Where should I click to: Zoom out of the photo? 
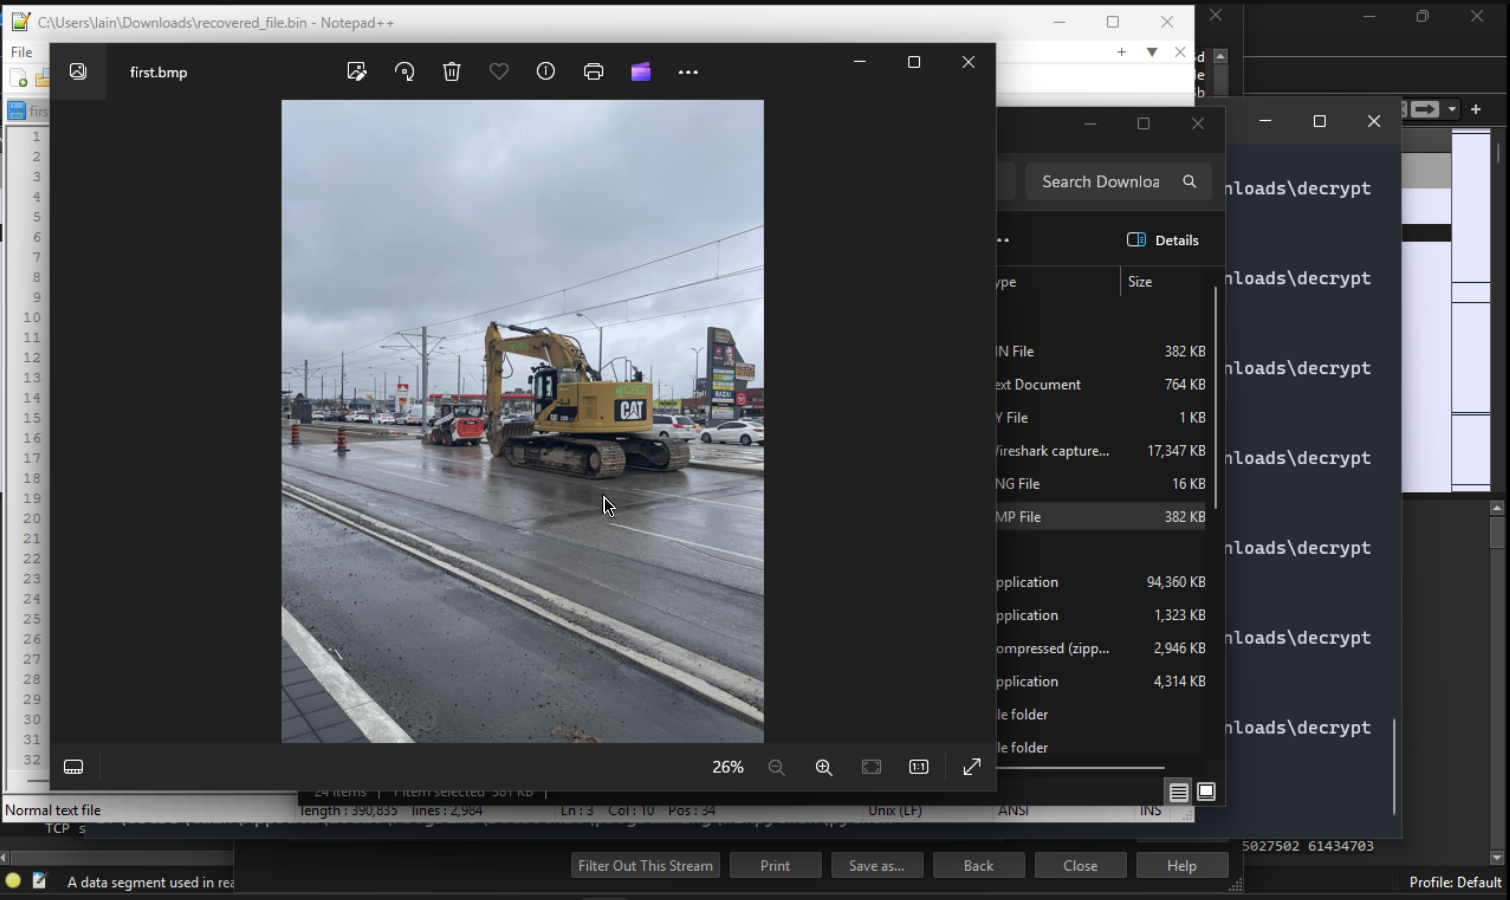coord(777,767)
